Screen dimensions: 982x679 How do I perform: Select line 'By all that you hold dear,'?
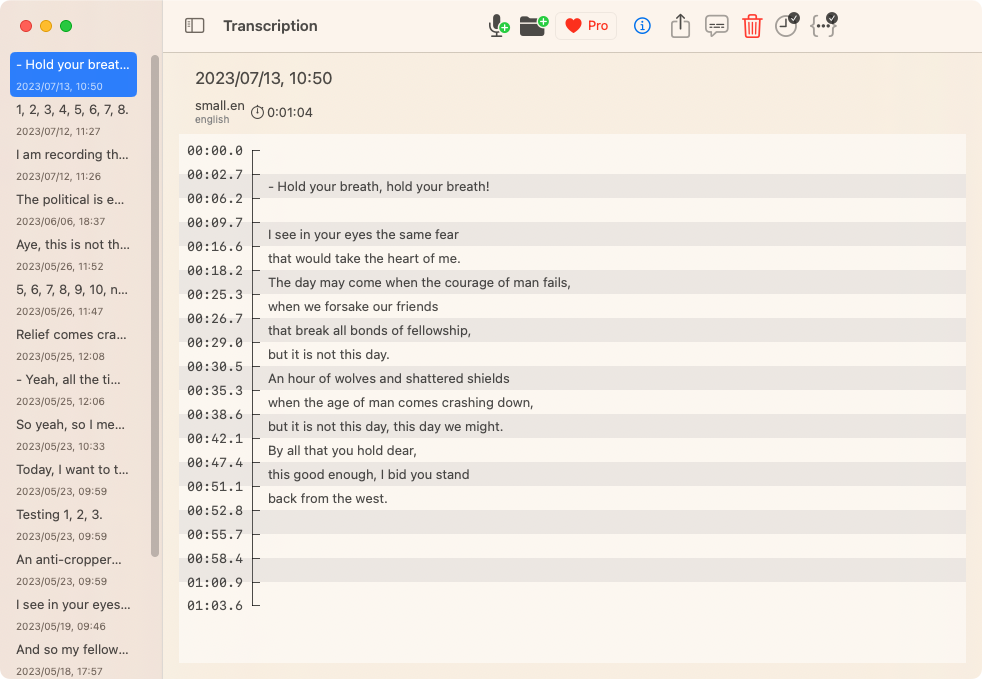342,450
